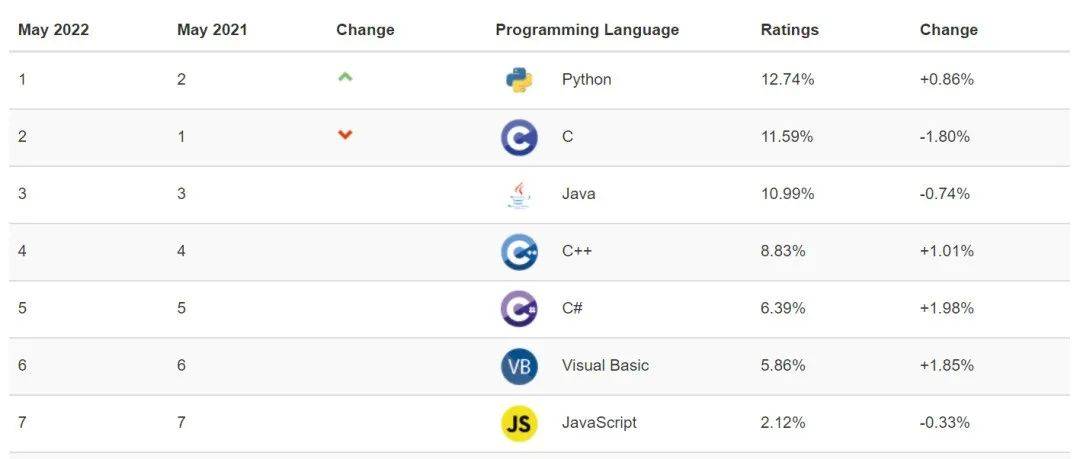Click the Visual Basic language name
Image resolution: width=1080 pixels, height=459 pixels.
(605, 366)
